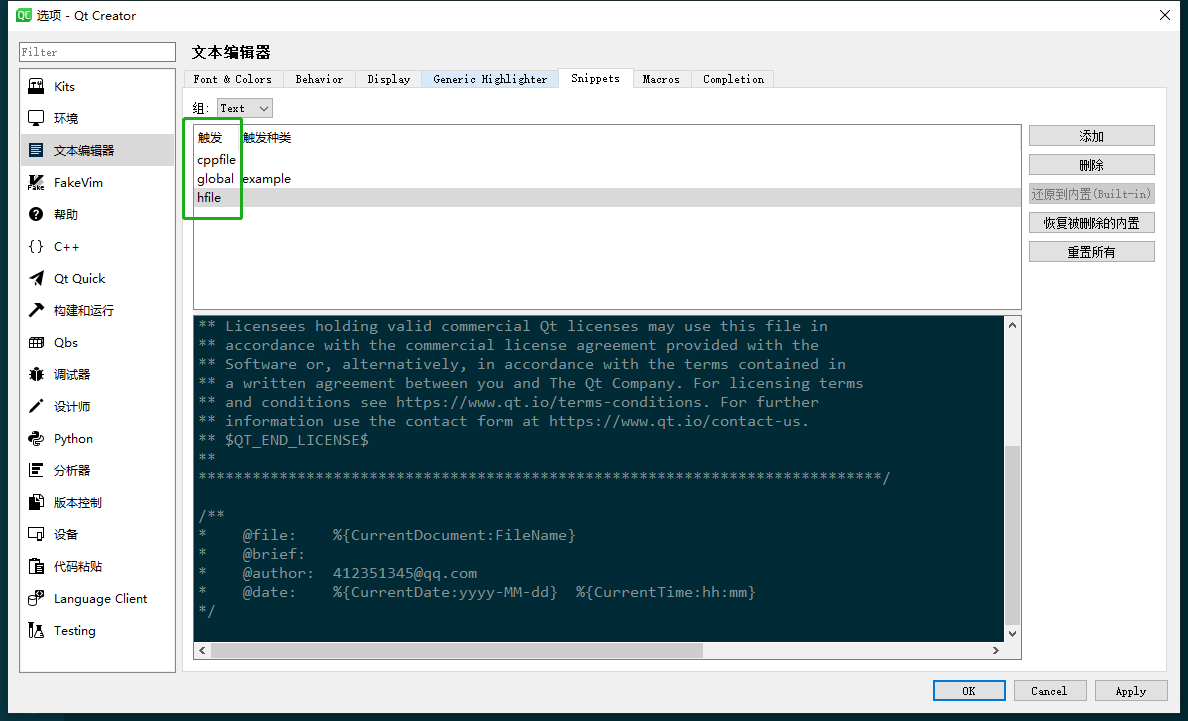
Task: Click the 重置所有 (Reset All) button
Action: tap(1091, 252)
